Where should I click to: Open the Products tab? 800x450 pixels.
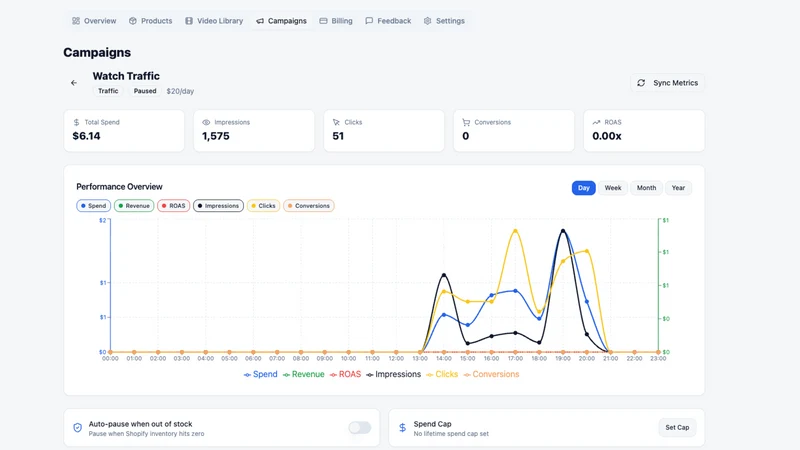tap(151, 21)
